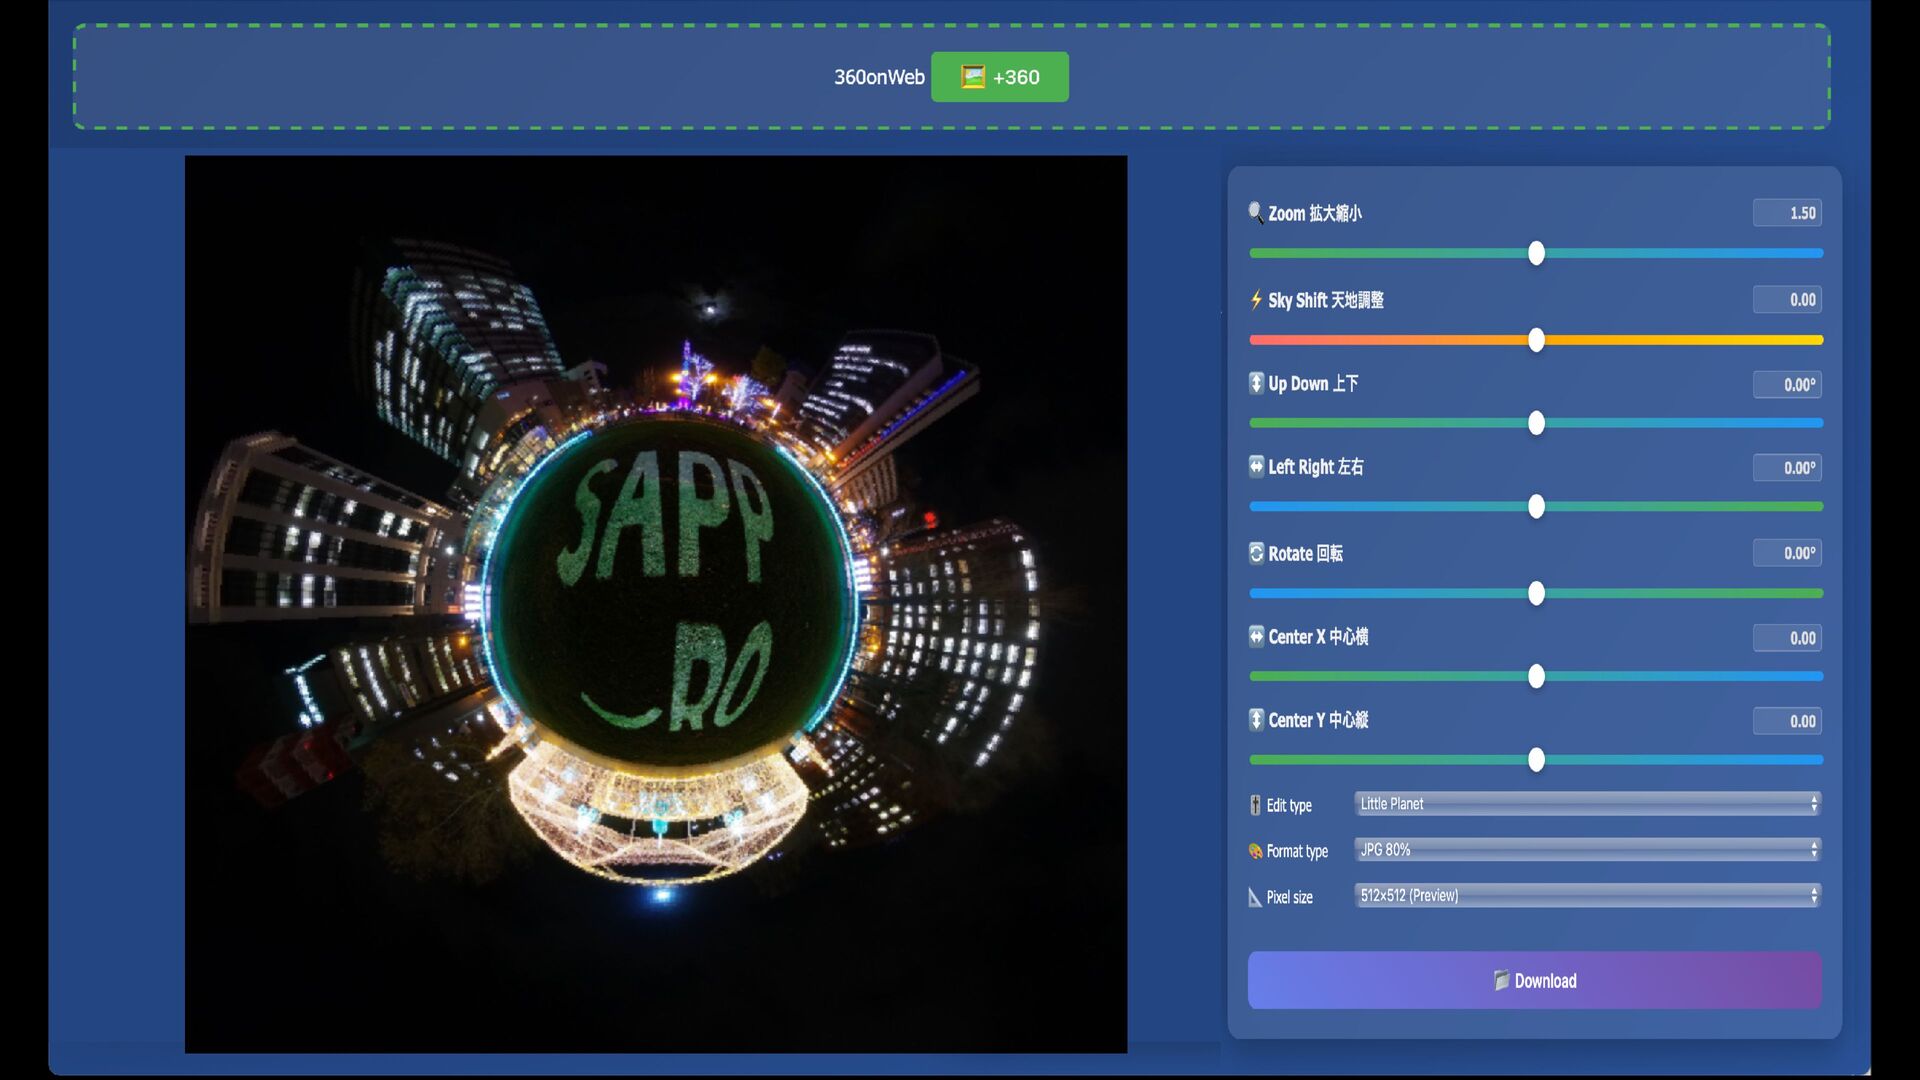
Task: Open the Pixel size dropdown showing 512x512 (Preview)
Action: click(1587, 896)
